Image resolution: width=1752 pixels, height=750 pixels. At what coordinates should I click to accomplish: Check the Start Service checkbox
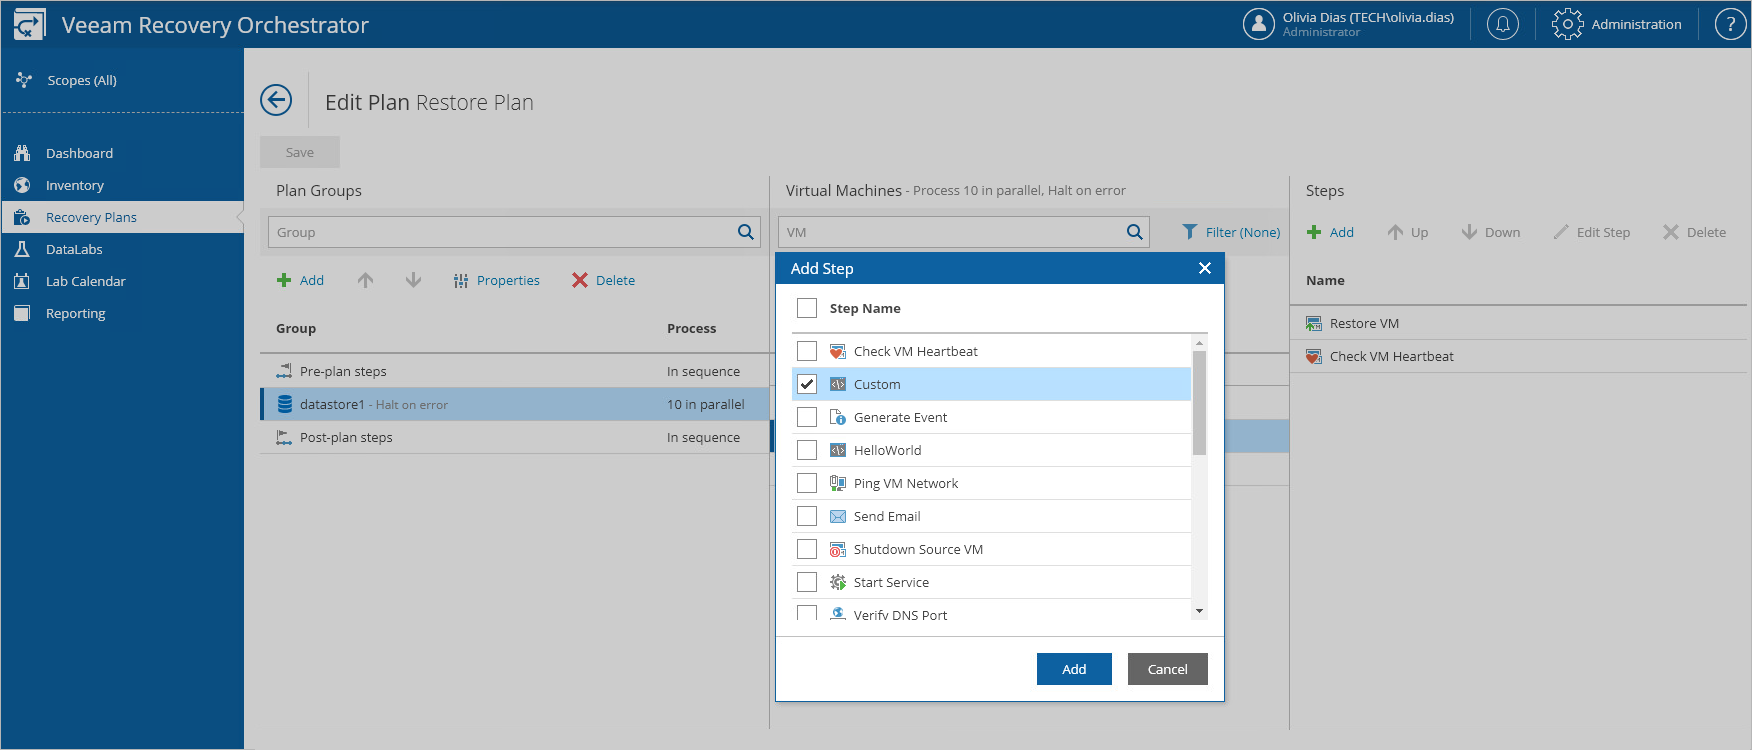click(x=807, y=582)
